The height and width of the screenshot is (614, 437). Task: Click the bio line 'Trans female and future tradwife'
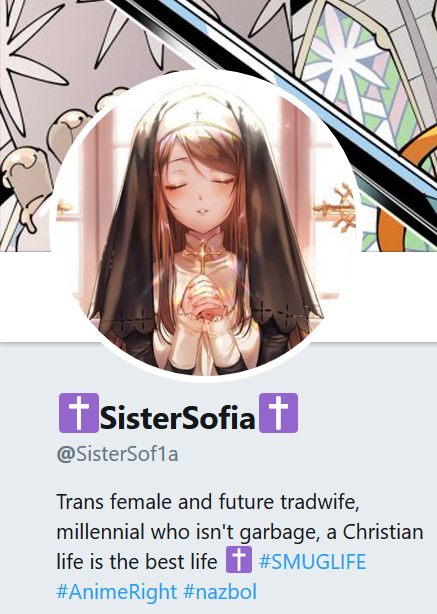(208, 502)
